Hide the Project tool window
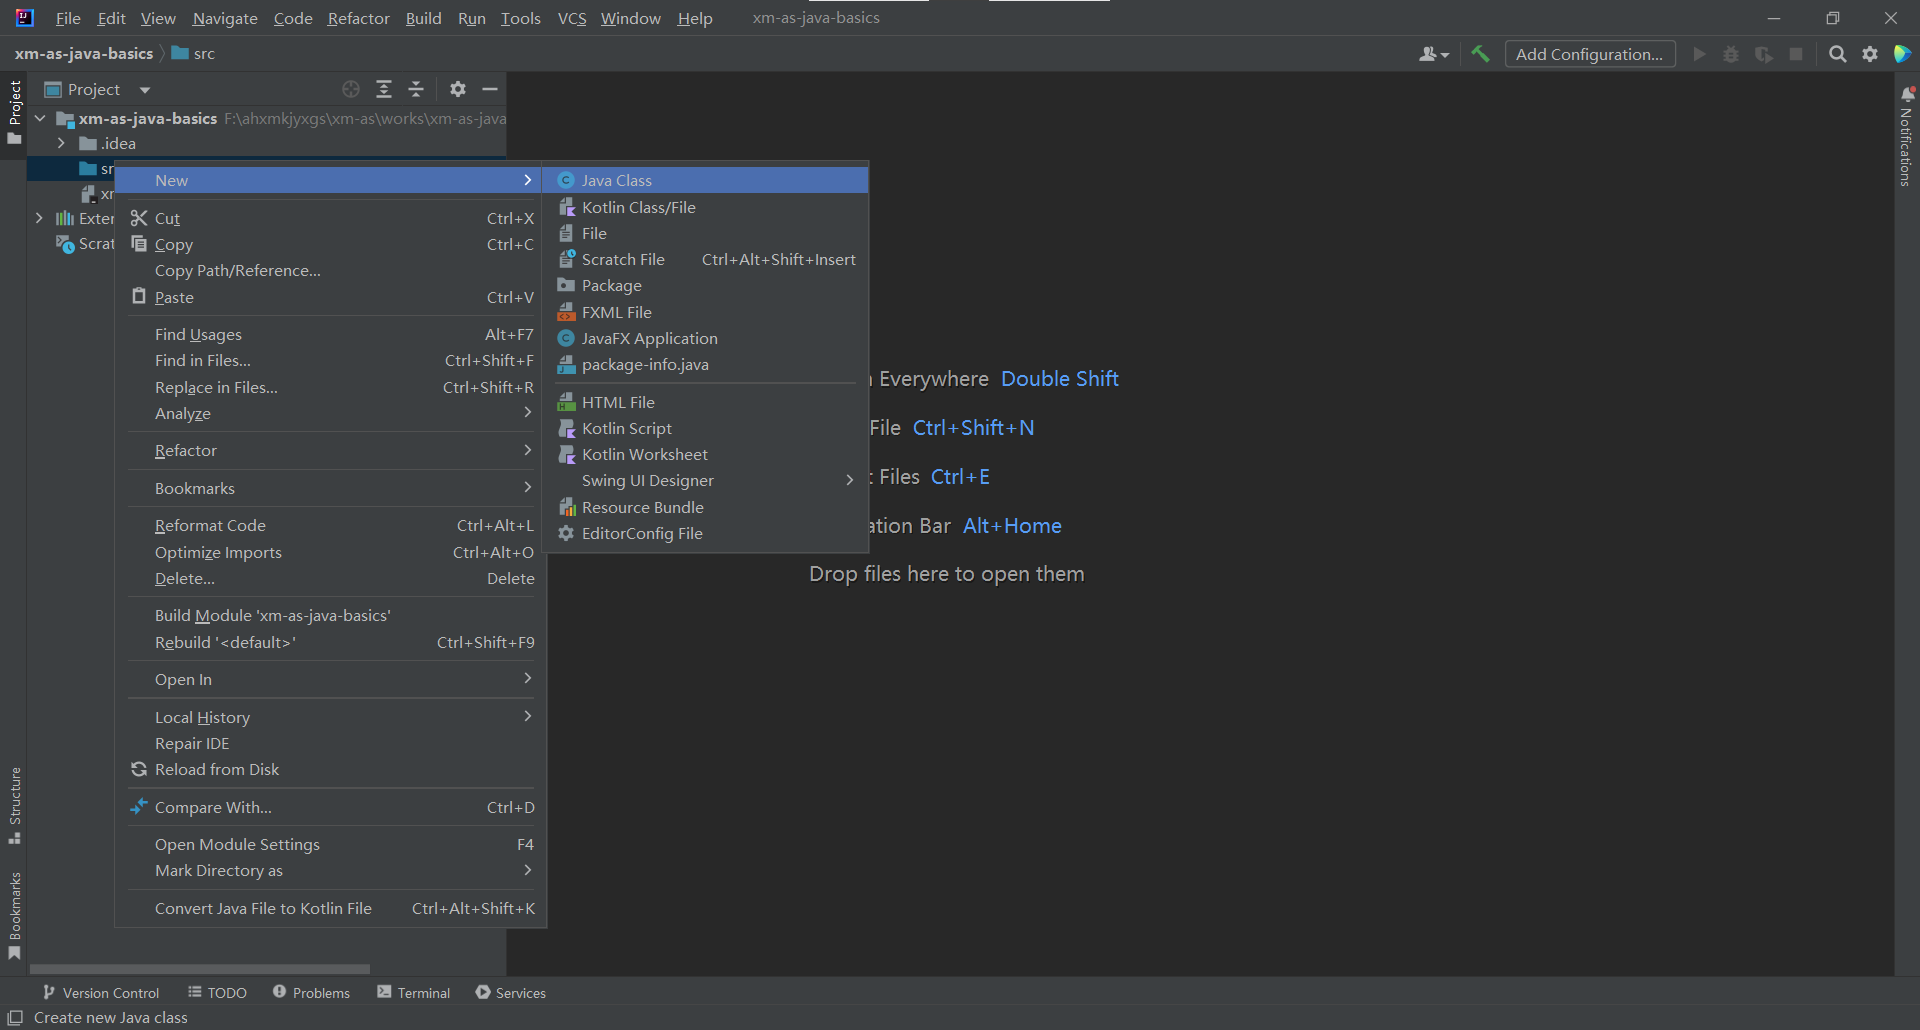Screen dimensions: 1920x1030 490,89
